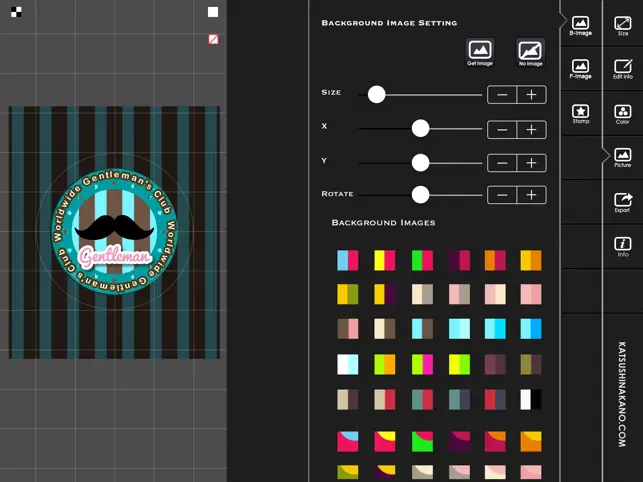Viewport: 643px width, 482px height.
Task: Select the green curved background with pink corner
Action: coord(422,441)
